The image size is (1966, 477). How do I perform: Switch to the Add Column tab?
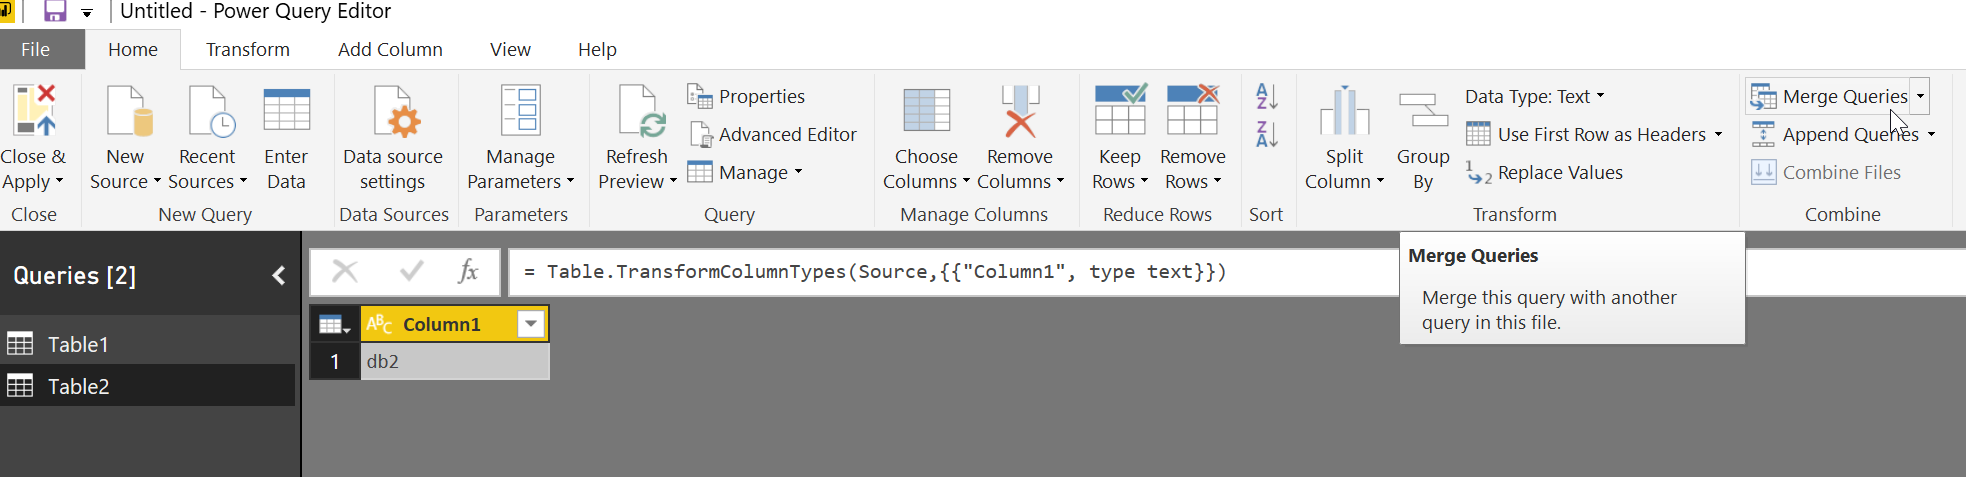[390, 49]
